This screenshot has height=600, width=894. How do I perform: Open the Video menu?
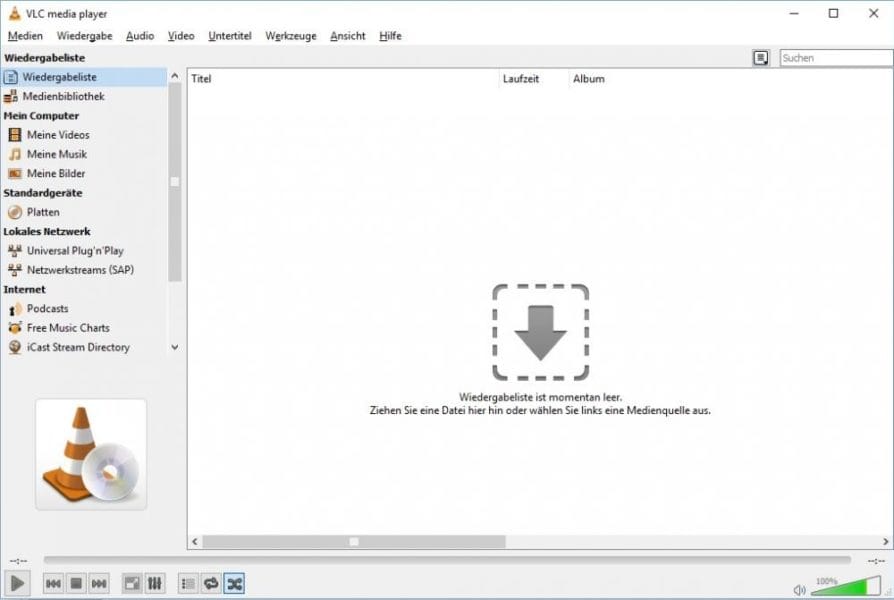(x=181, y=36)
